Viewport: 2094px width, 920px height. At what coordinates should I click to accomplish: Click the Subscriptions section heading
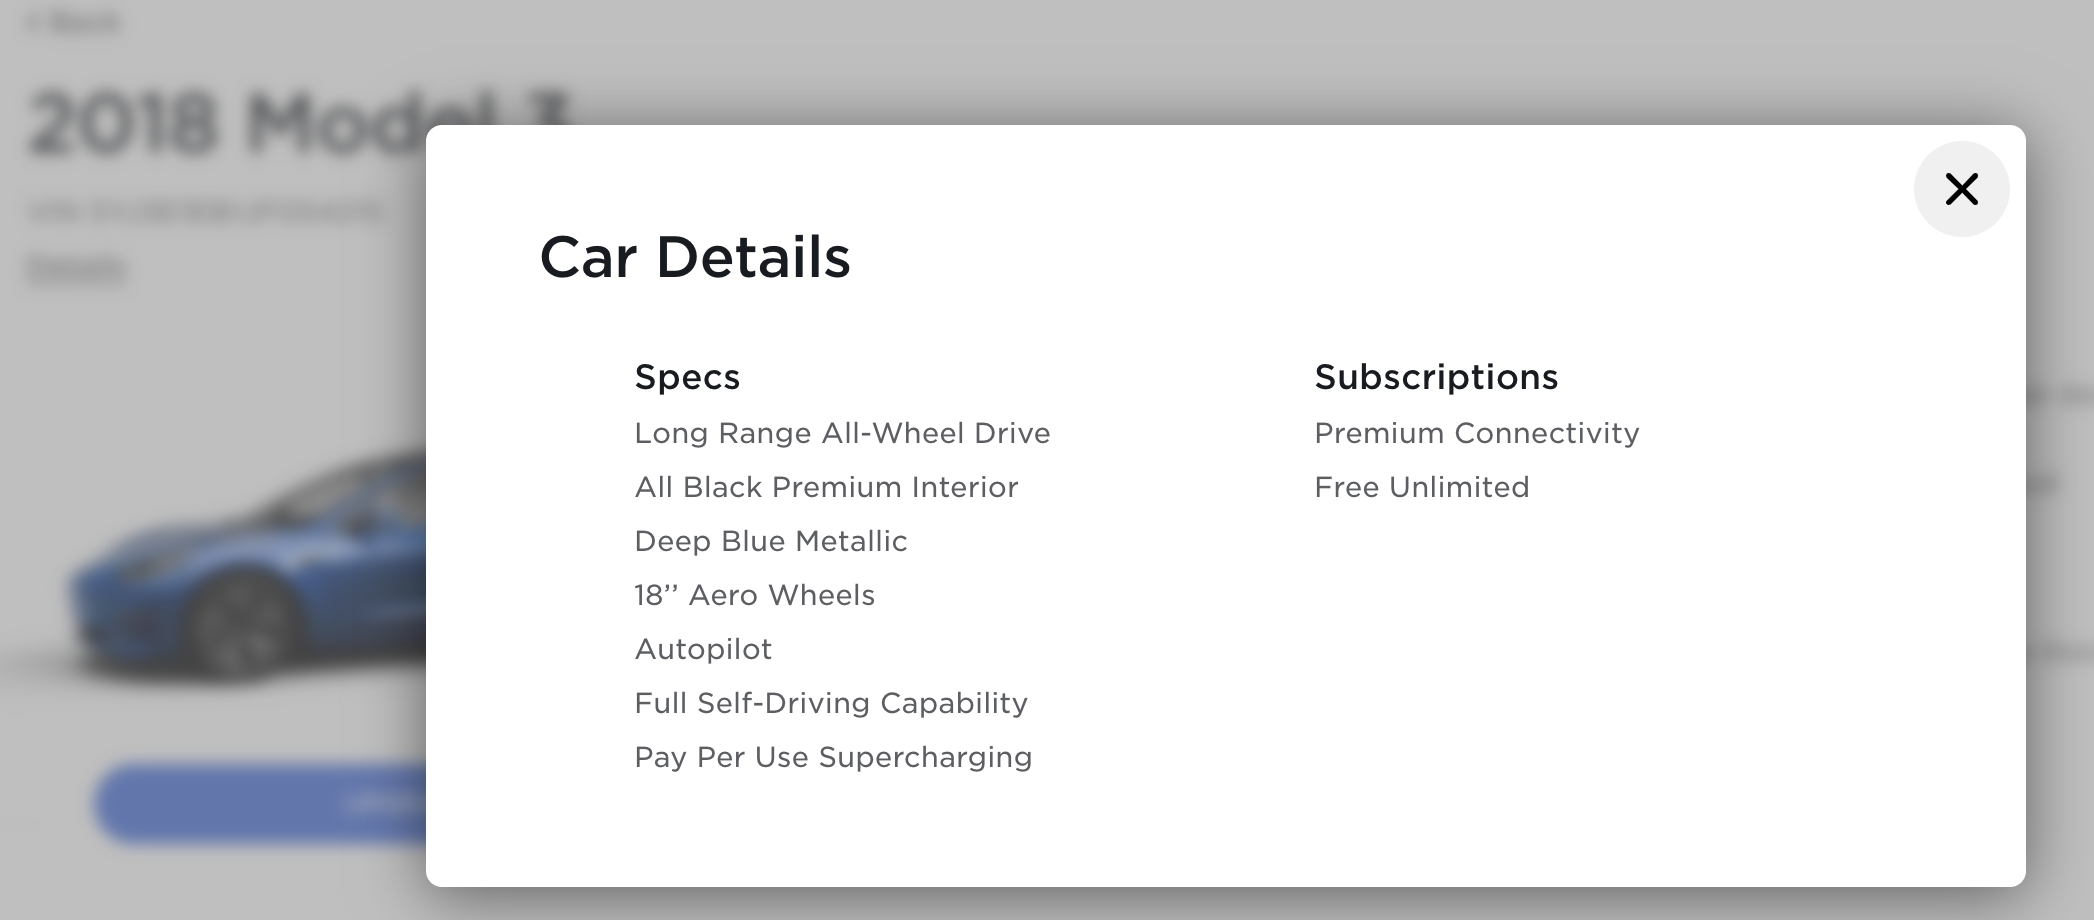click(1435, 377)
